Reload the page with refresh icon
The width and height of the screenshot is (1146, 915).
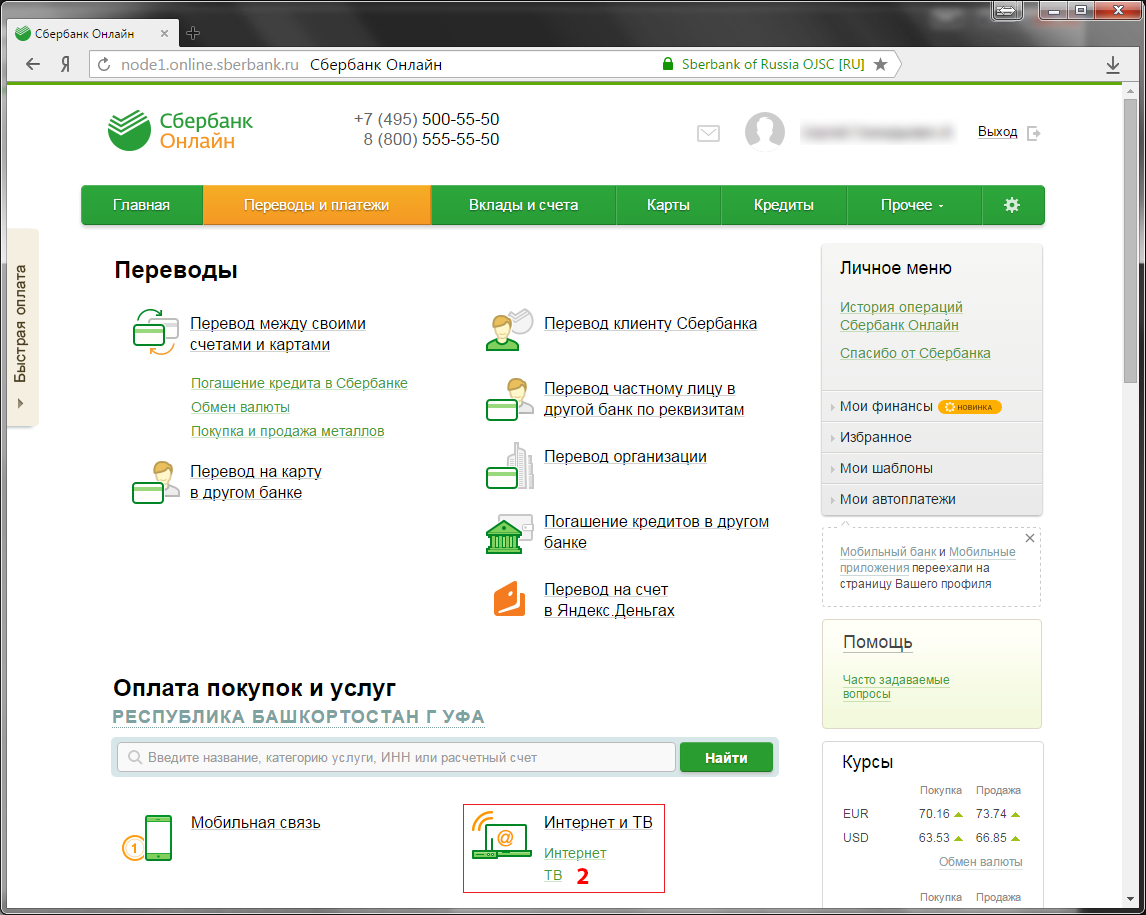click(104, 64)
